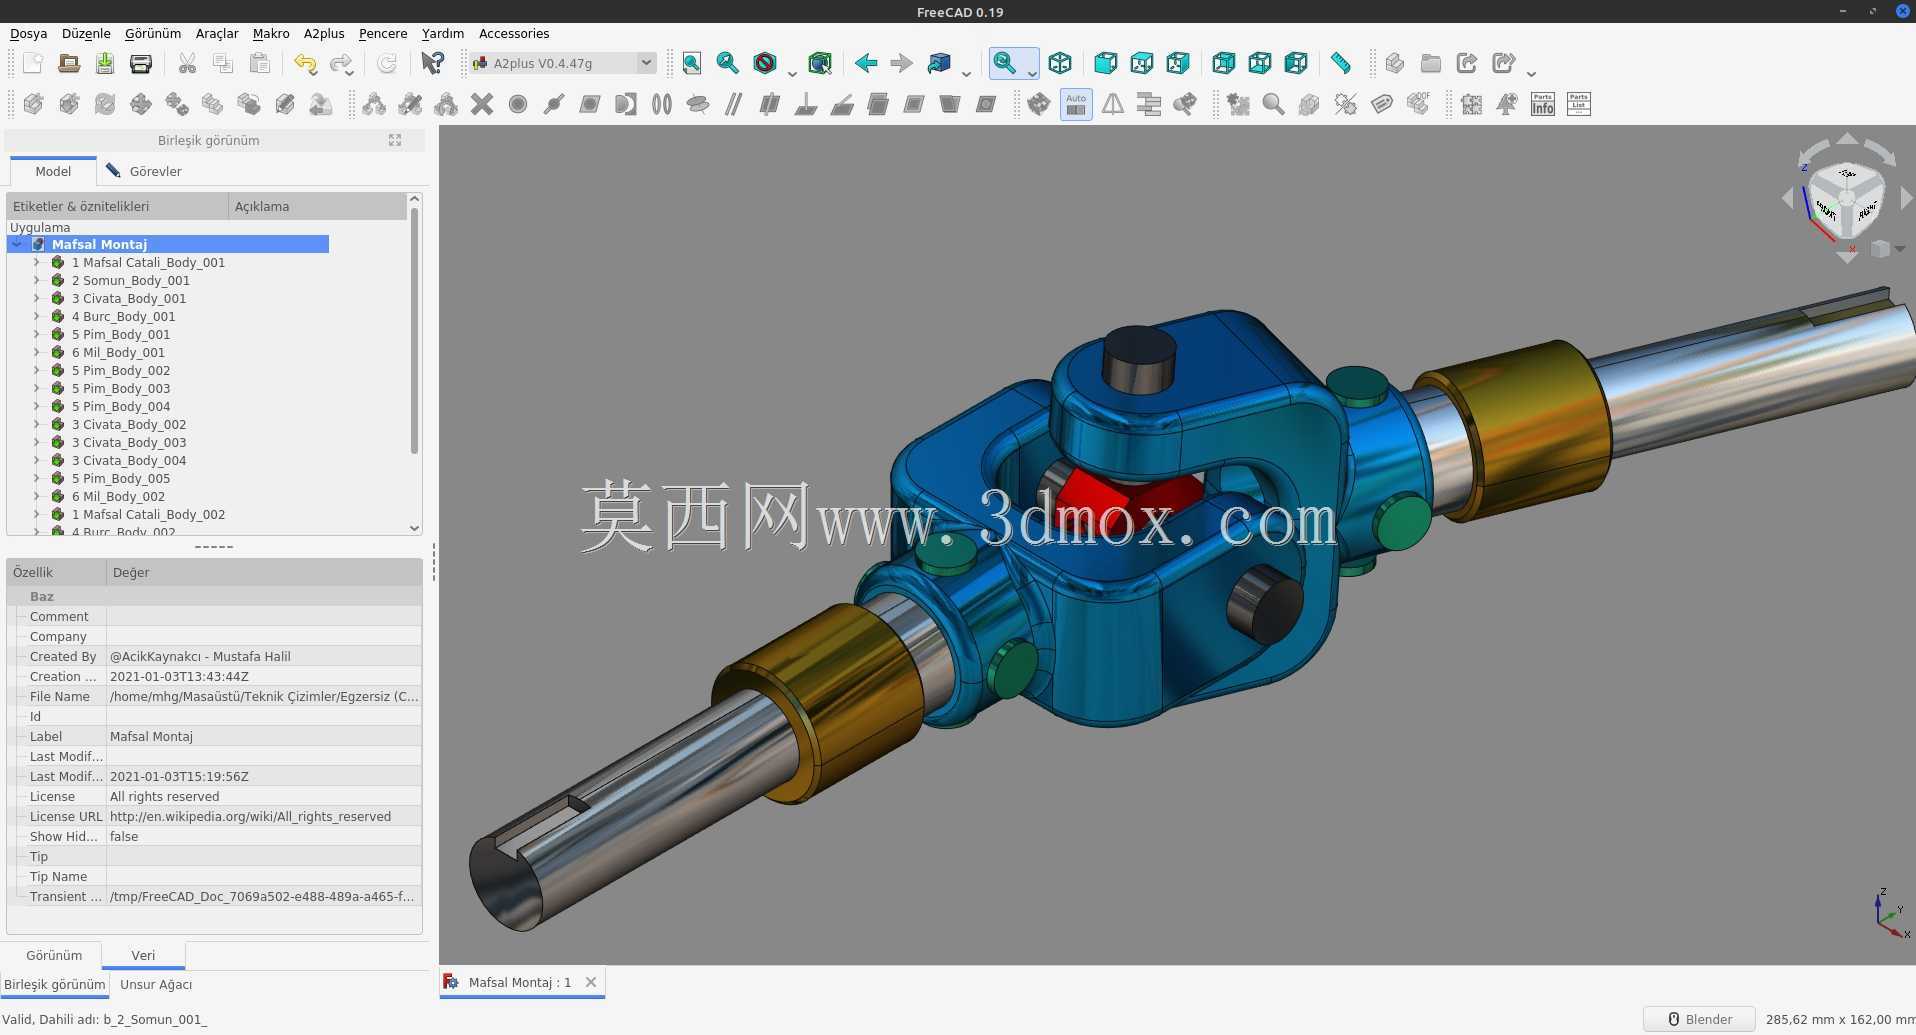Click the scroll down arrow of the model tree

click(414, 528)
